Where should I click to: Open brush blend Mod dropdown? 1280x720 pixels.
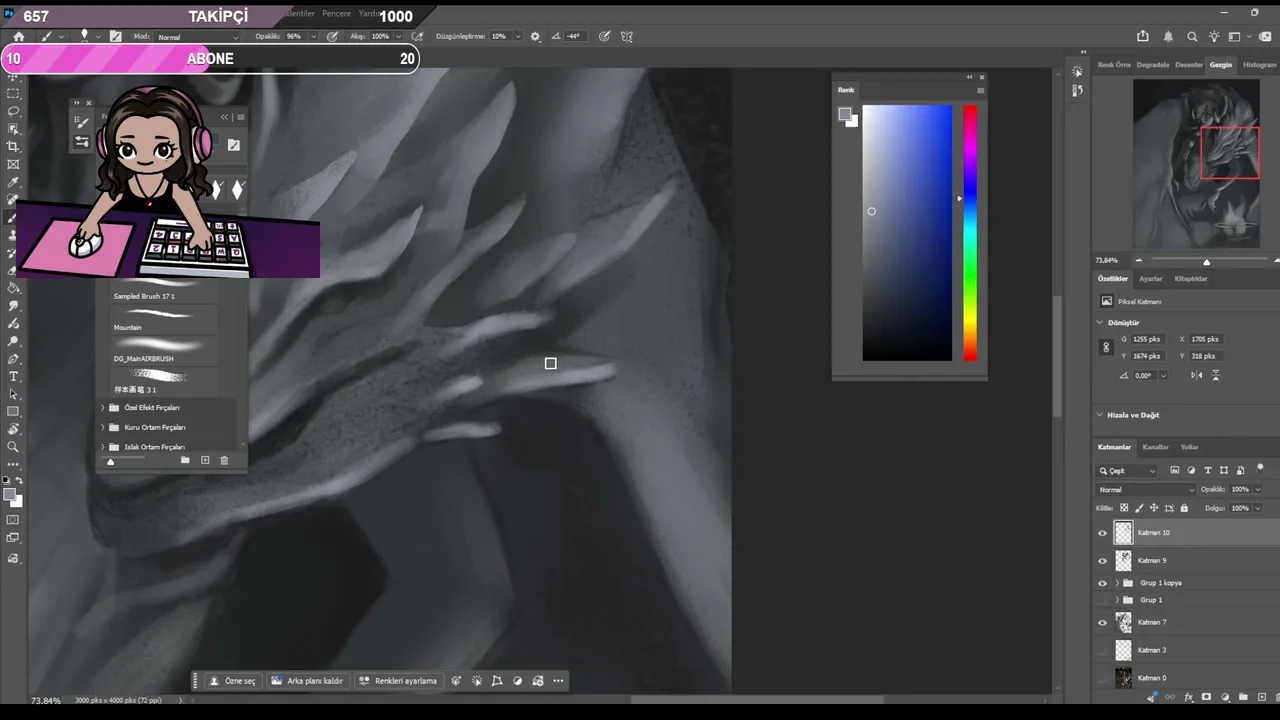[199, 37]
